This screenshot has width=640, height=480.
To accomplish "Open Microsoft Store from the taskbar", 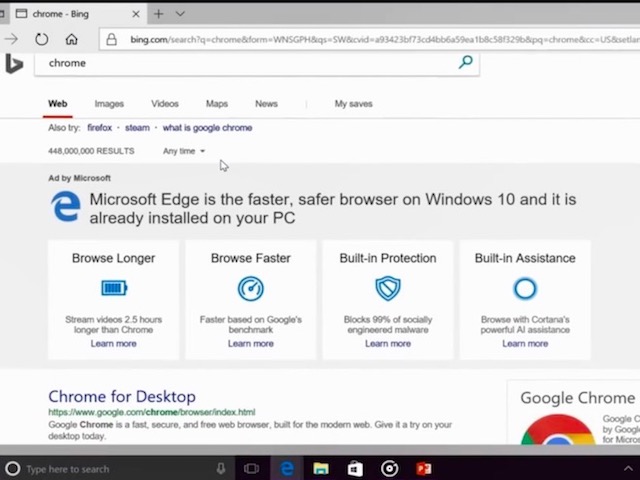I will (x=355, y=469).
